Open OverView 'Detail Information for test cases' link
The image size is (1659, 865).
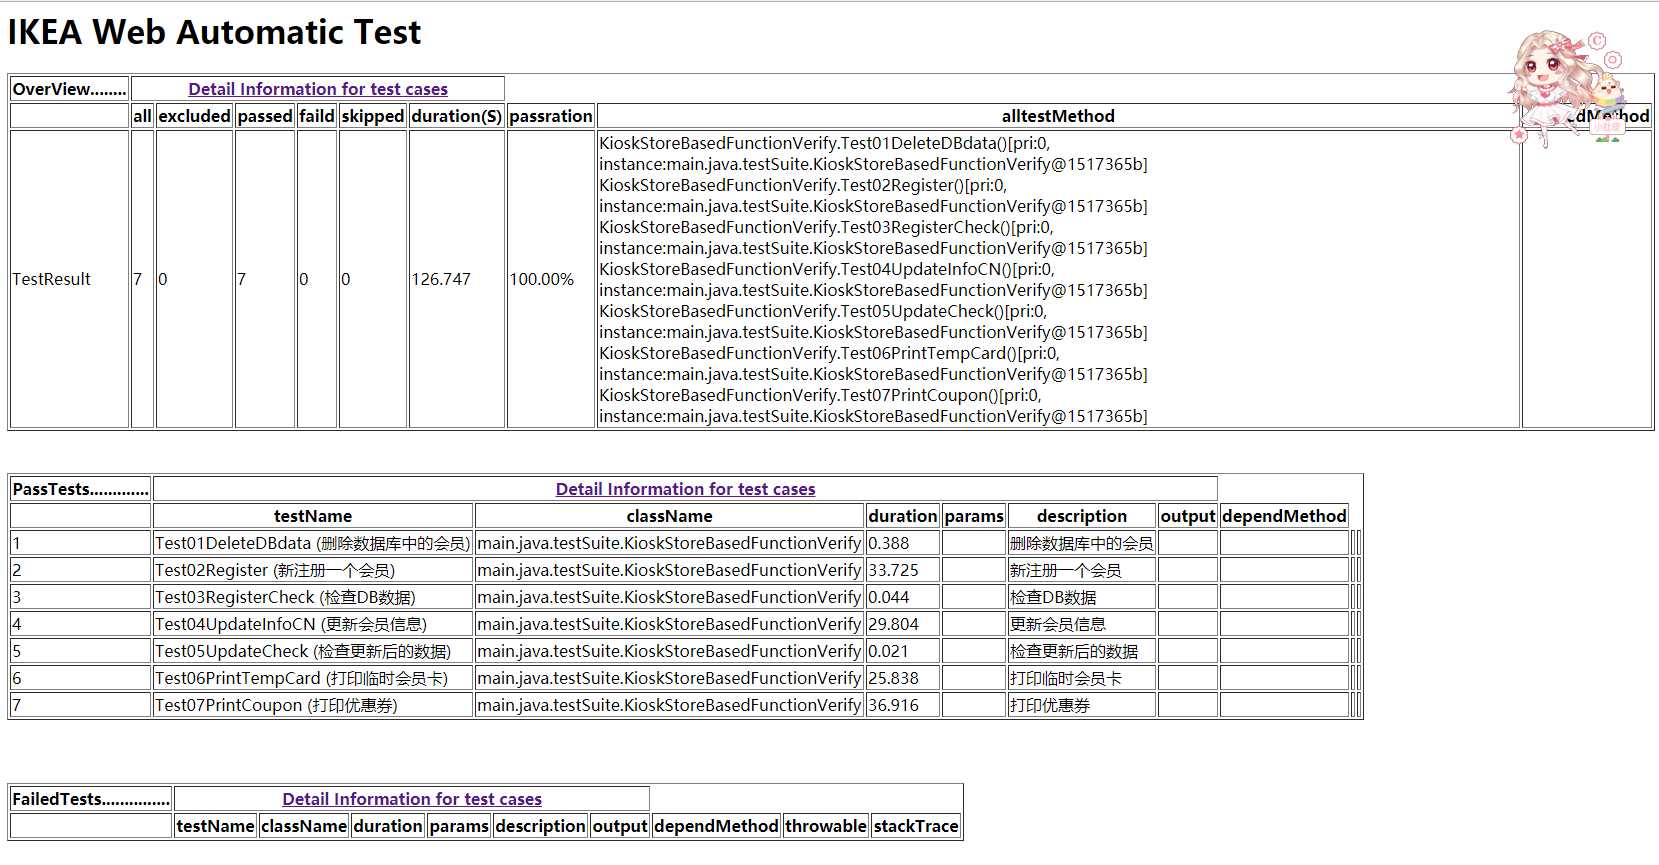click(x=318, y=89)
